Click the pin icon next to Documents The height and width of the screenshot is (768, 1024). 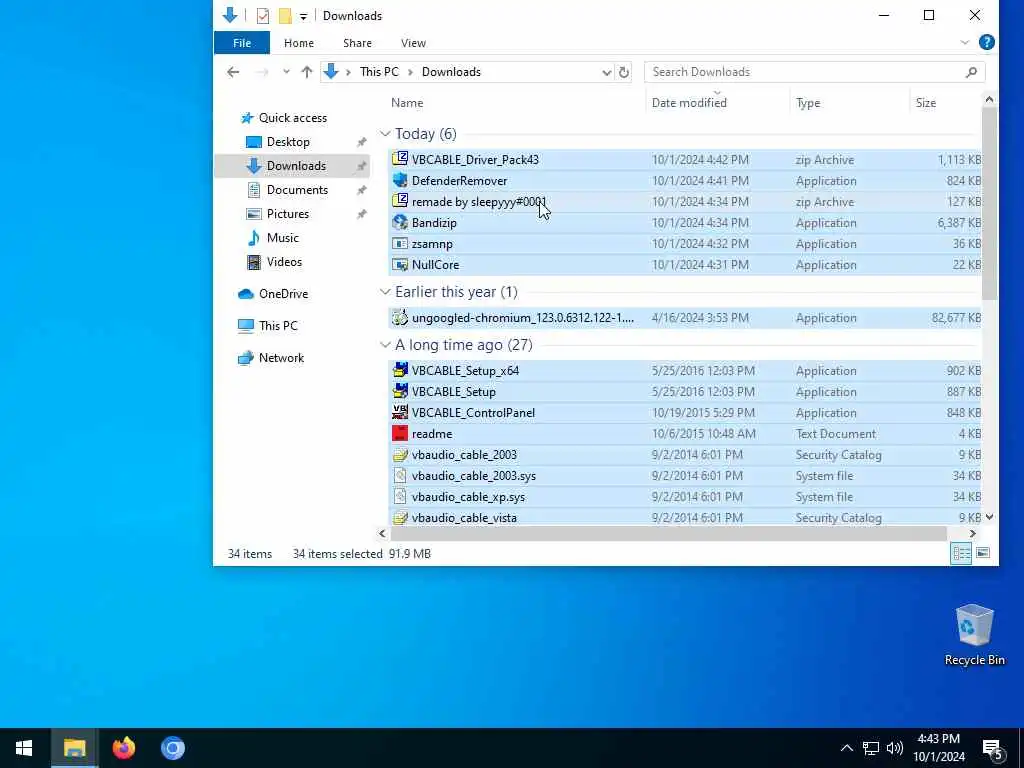361,190
